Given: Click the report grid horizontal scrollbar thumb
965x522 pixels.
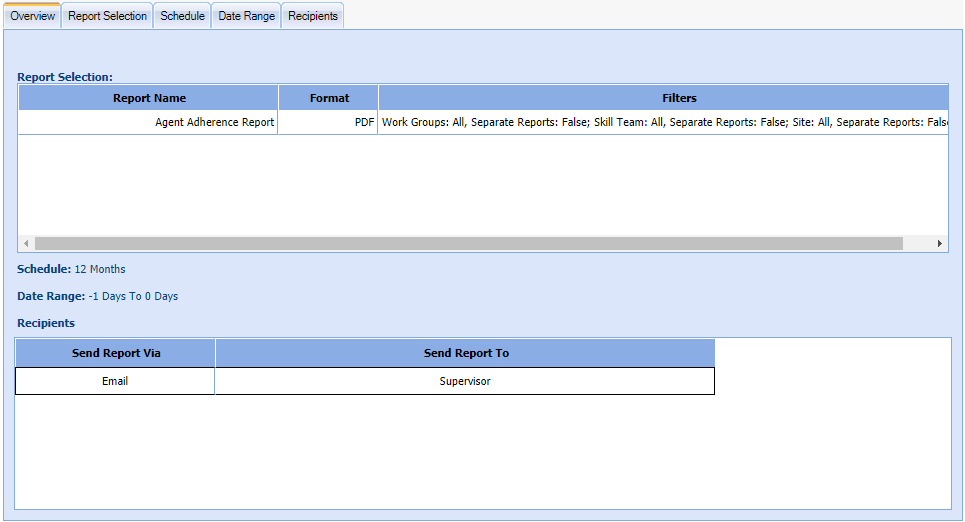Looking at the screenshot, I should tap(468, 244).
